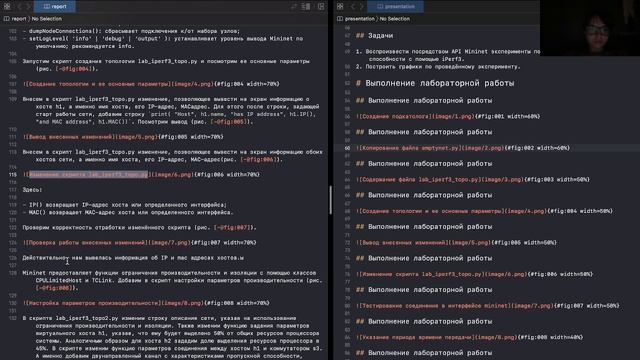Open the report breadcrumb in jump bar
This screenshot has width=640, height=360.
15,19
